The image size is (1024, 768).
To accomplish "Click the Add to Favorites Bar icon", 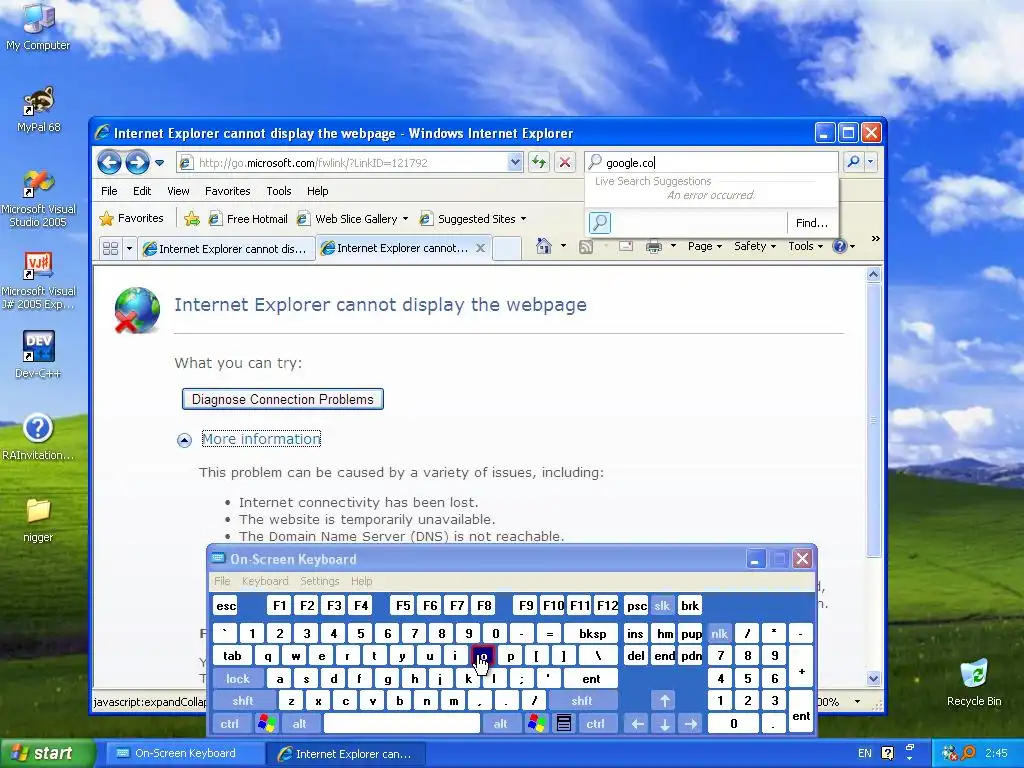I will tap(192, 219).
